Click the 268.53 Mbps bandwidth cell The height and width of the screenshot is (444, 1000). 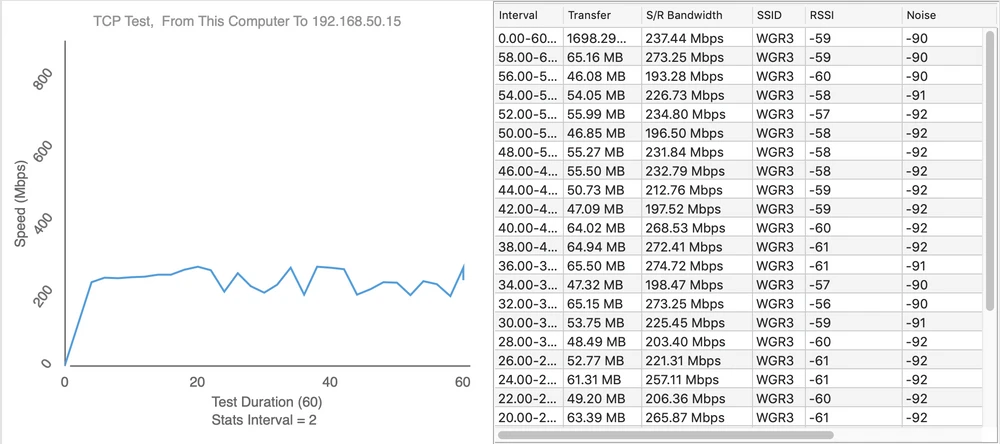tap(684, 228)
